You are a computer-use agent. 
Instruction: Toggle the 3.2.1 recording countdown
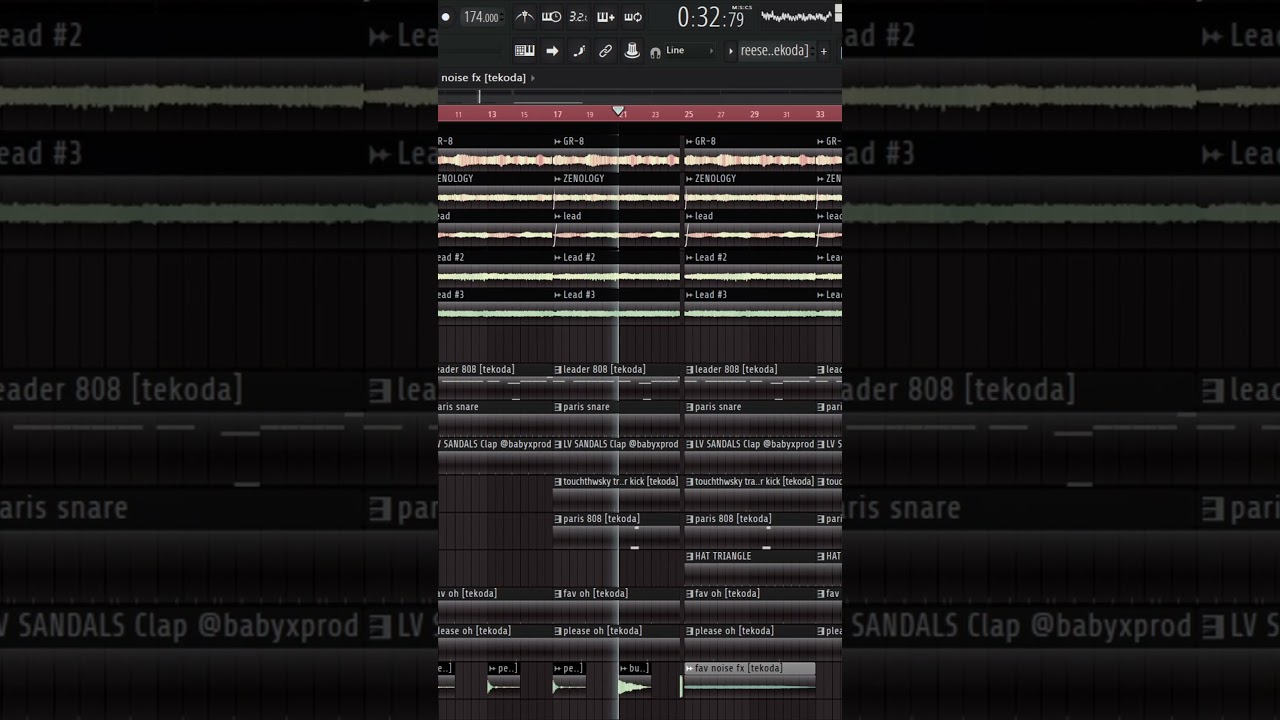coord(578,17)
